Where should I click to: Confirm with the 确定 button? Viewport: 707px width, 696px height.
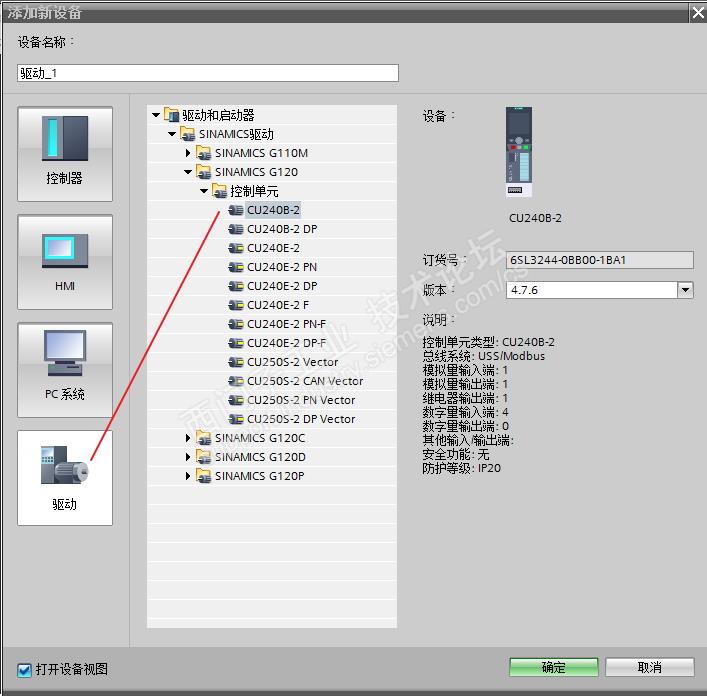pyautogui.click(x=554, y=667)
